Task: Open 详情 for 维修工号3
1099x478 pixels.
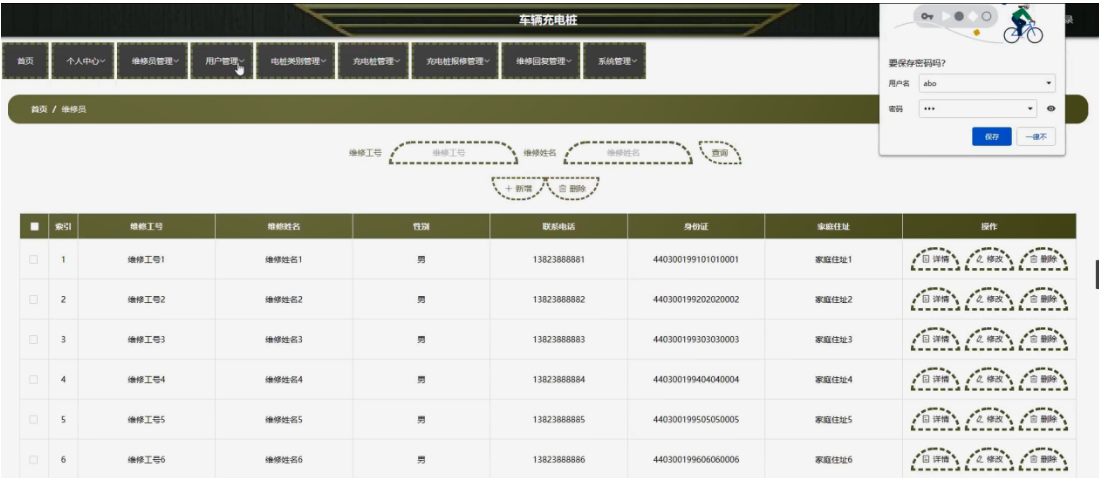Action: pos(936,339)
